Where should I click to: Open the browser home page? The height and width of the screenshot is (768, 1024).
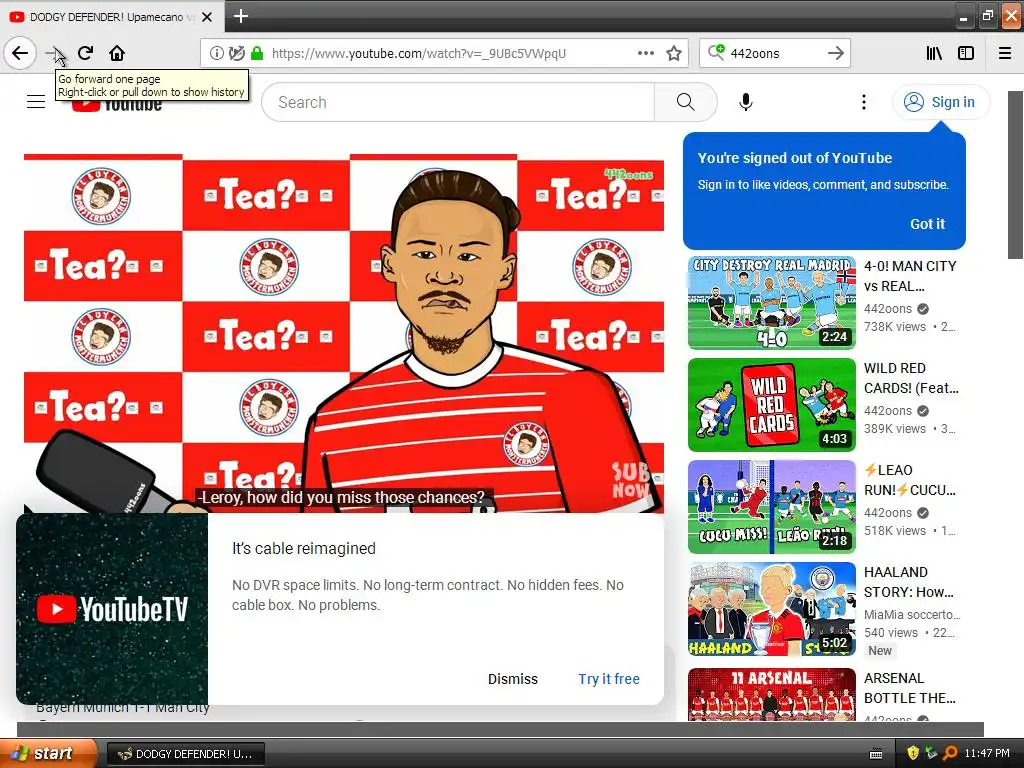(x=117, y=53)
